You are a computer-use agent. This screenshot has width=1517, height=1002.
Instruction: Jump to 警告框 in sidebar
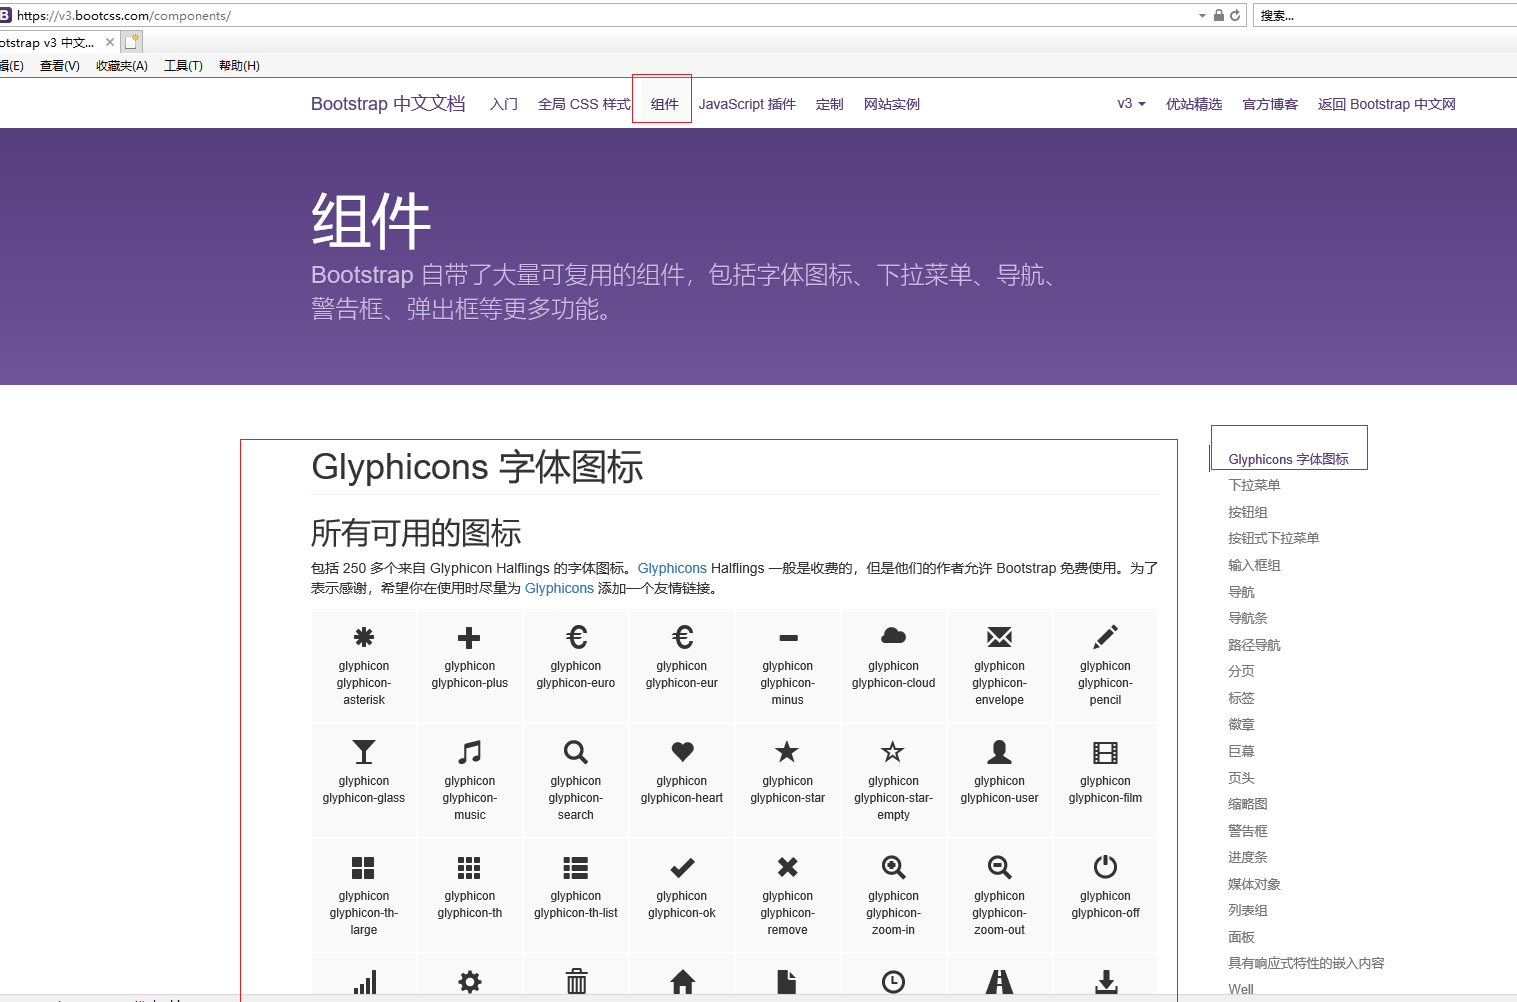(1248, 831)
